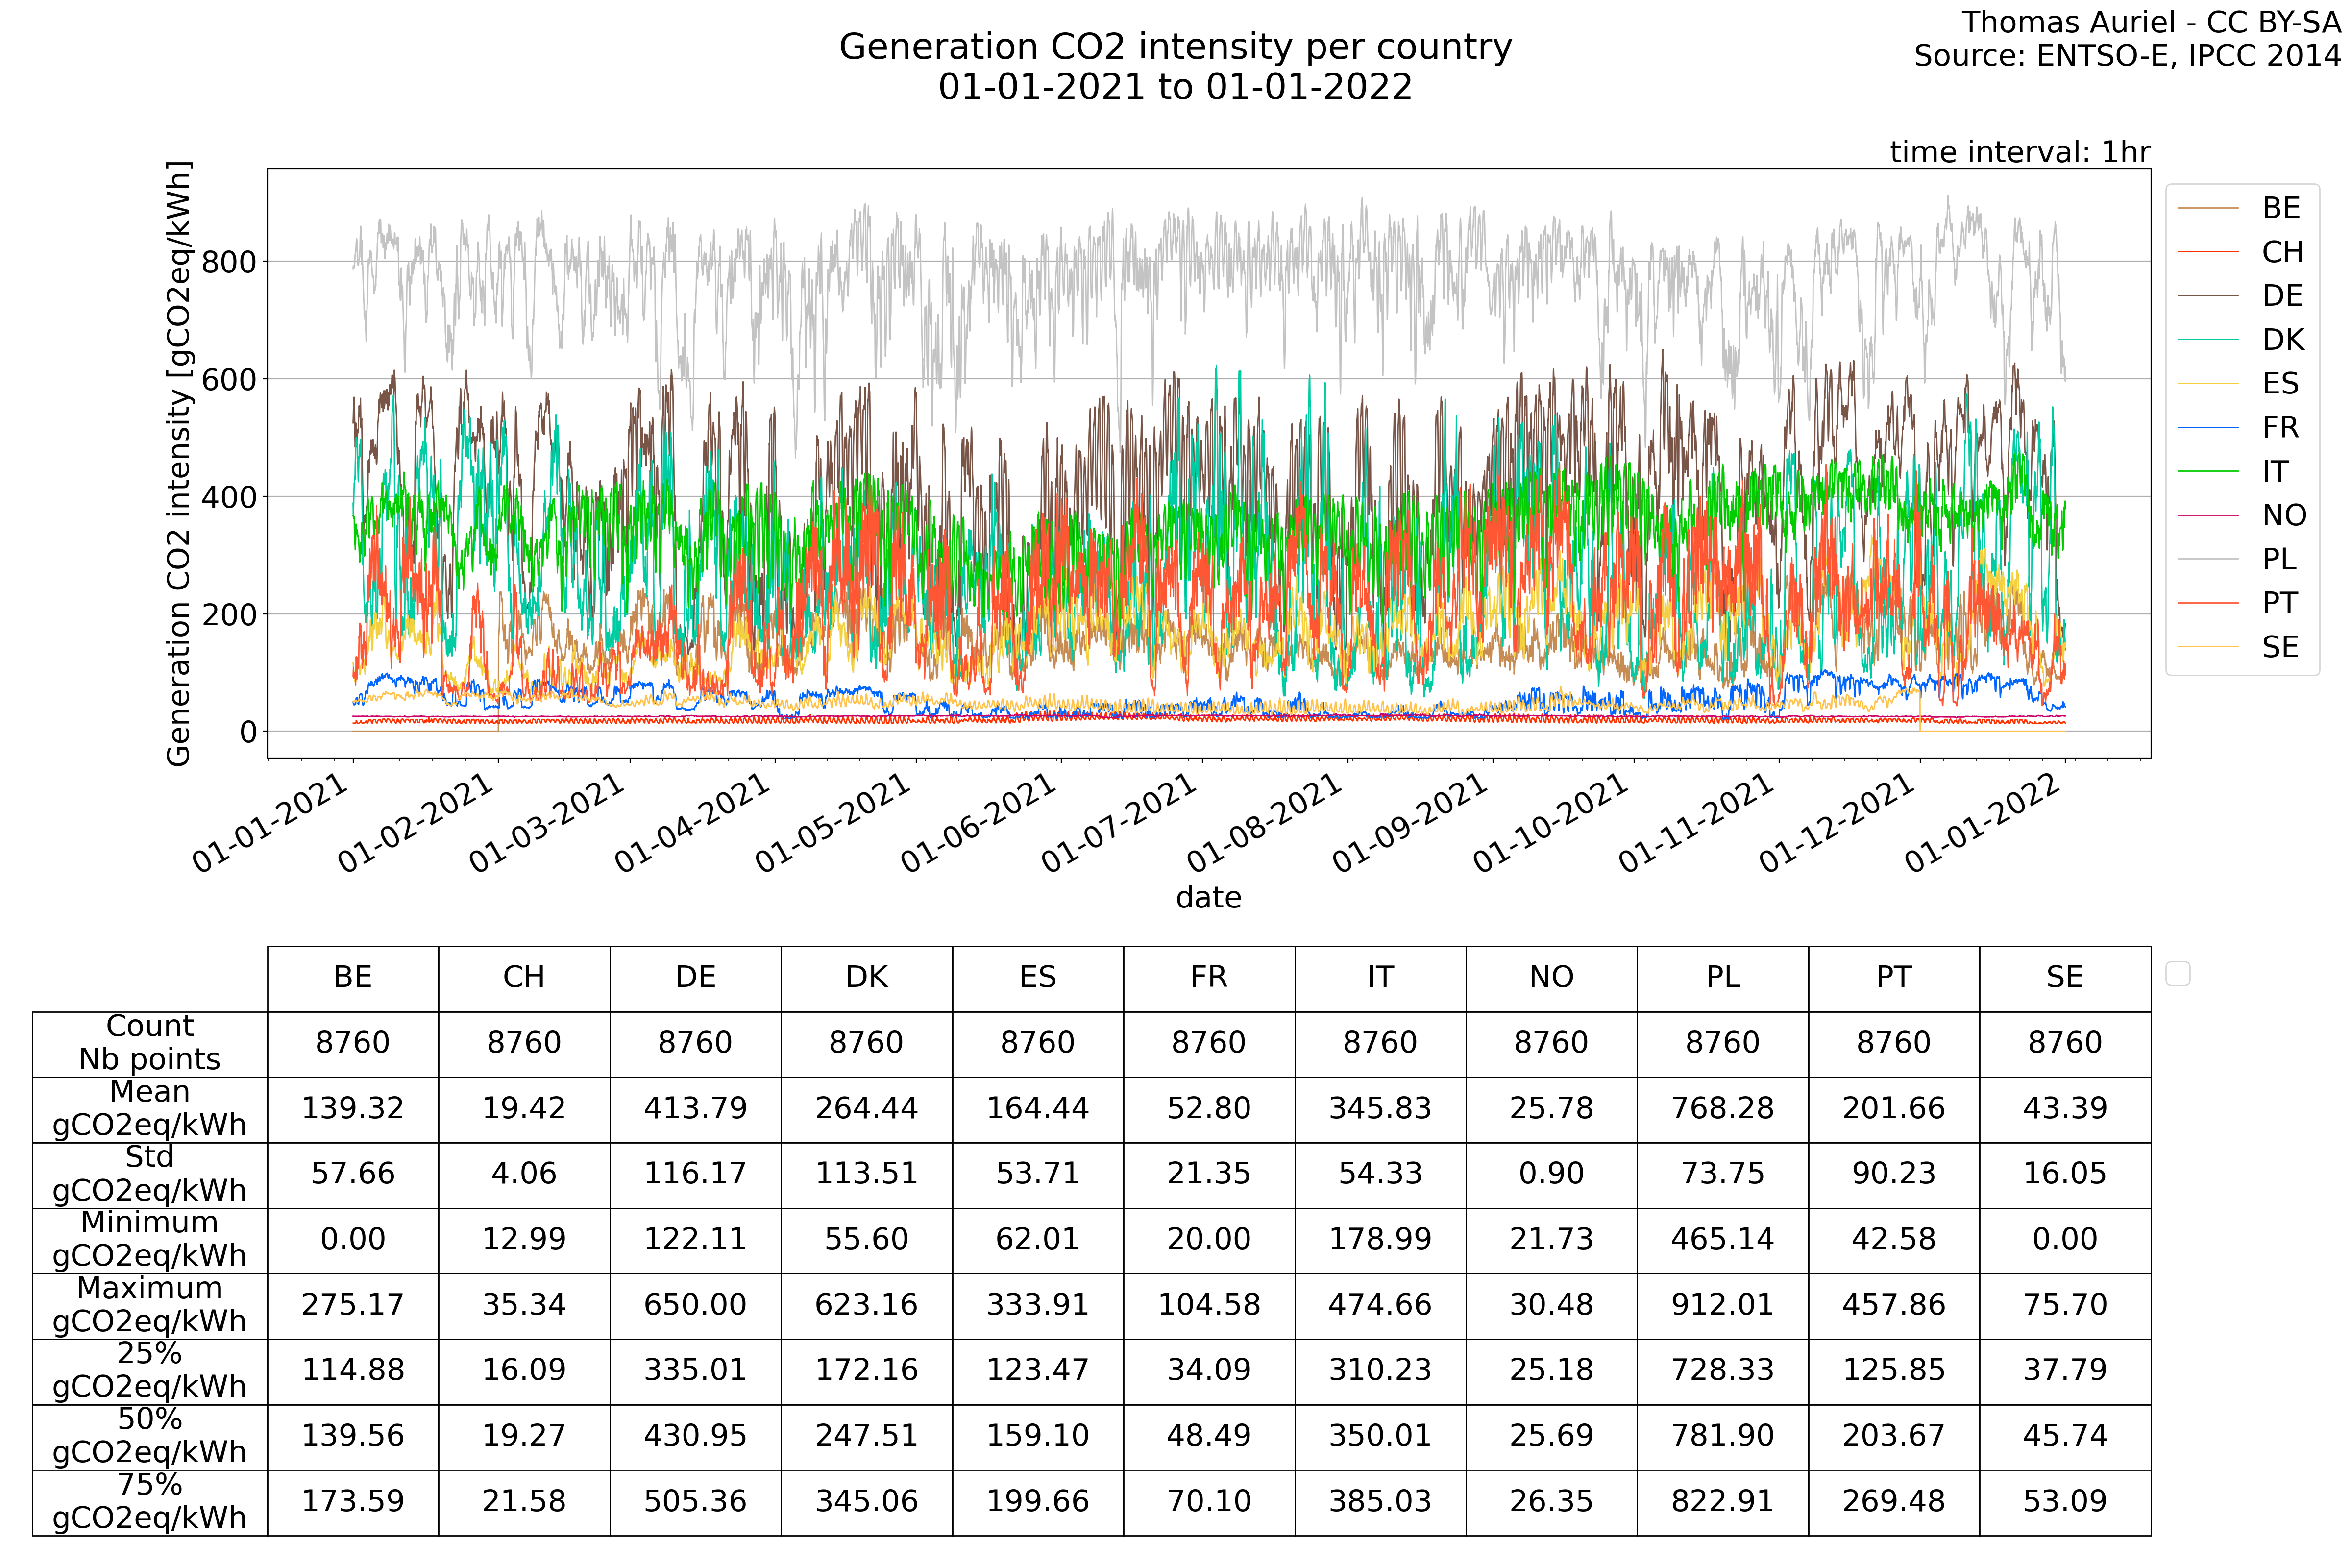
Task: Click the 768.28 mean value for PL
Action: [x=1722, y=1108]
